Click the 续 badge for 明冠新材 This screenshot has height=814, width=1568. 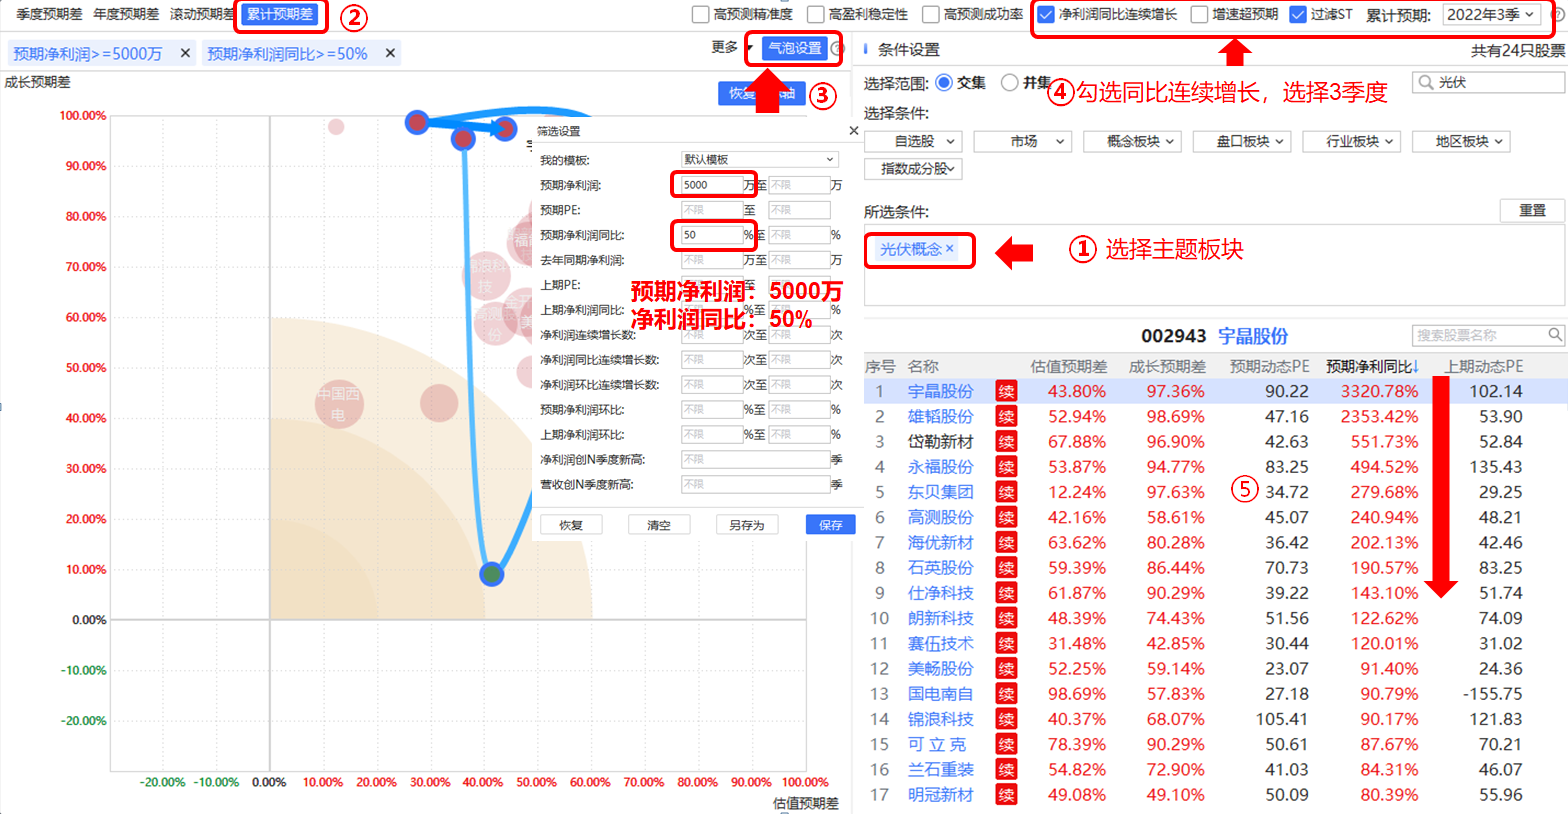[x=1006, y=795]
